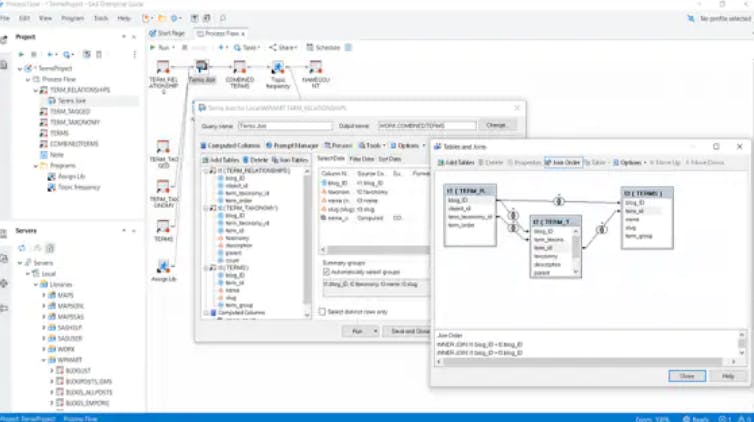The image size is (754, 422).
Task: Open Schedule in the process flow toolbar
Action: (323, 48)
